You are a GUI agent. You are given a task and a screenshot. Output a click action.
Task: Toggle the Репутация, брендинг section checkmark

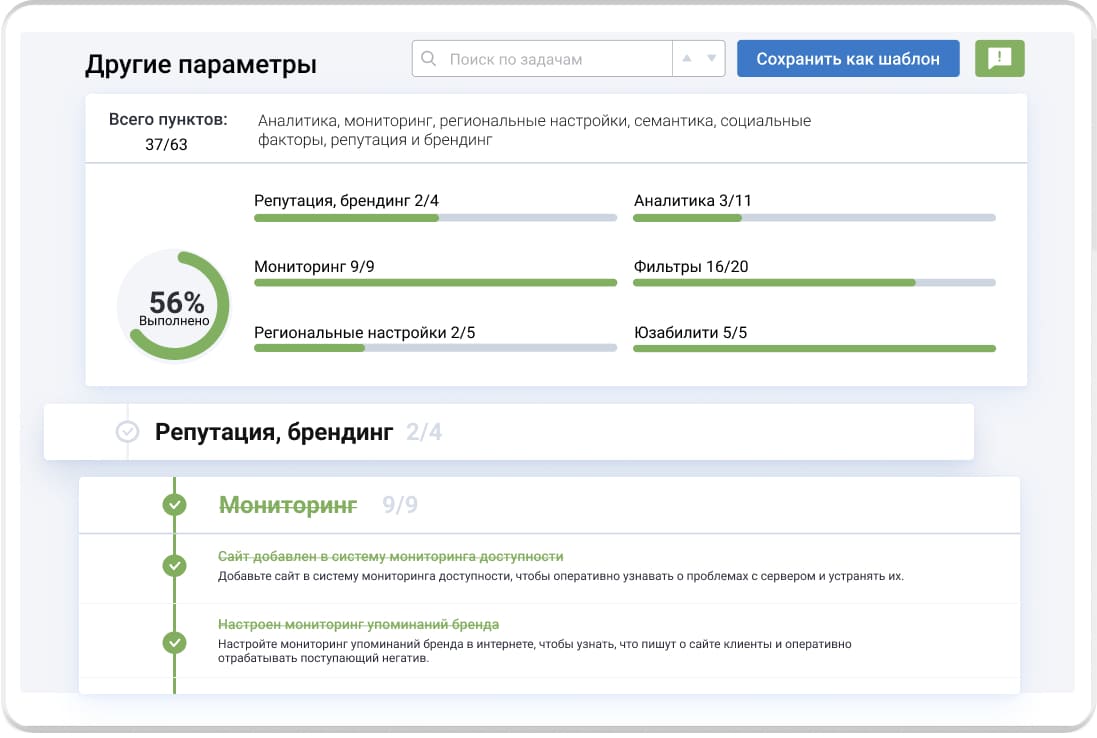coord(127,432)
